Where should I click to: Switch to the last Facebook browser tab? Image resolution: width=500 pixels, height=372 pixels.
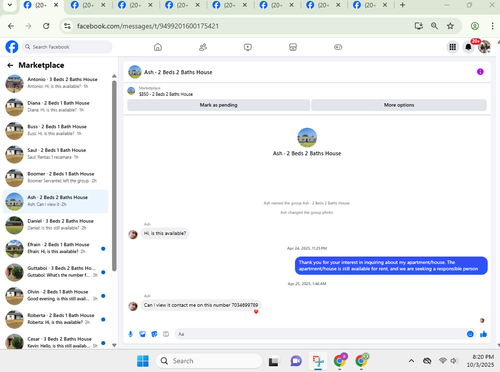tap(370, 5)
